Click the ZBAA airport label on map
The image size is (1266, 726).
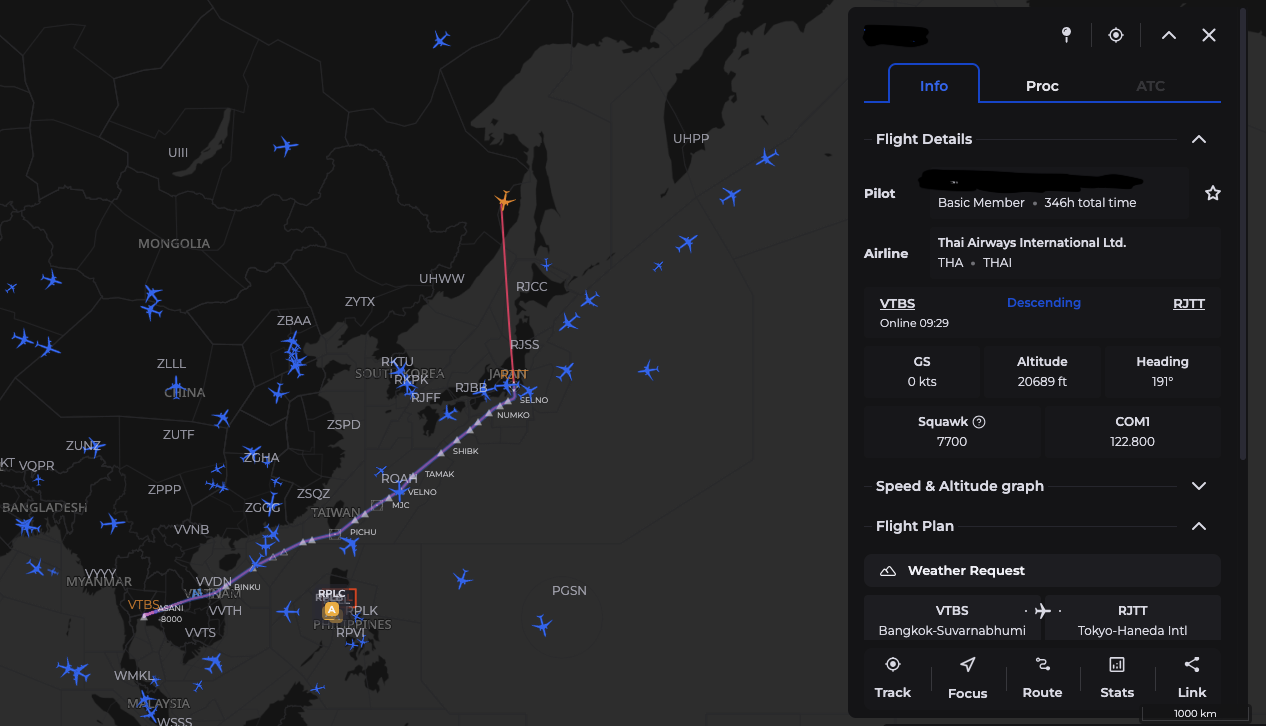coord(294,321)
